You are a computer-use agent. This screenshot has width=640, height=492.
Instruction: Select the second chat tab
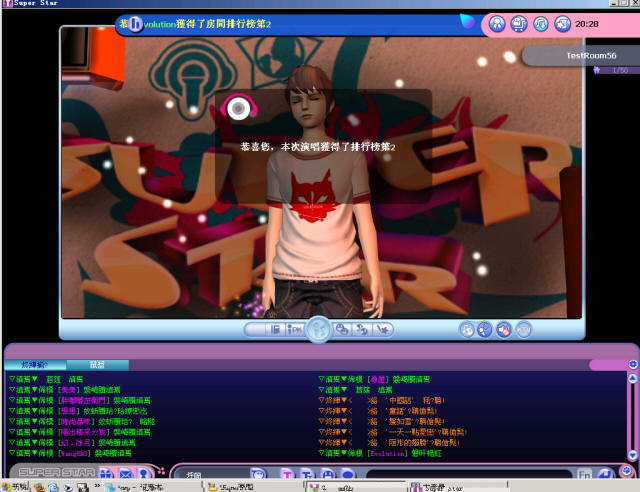tap(98, 365)
